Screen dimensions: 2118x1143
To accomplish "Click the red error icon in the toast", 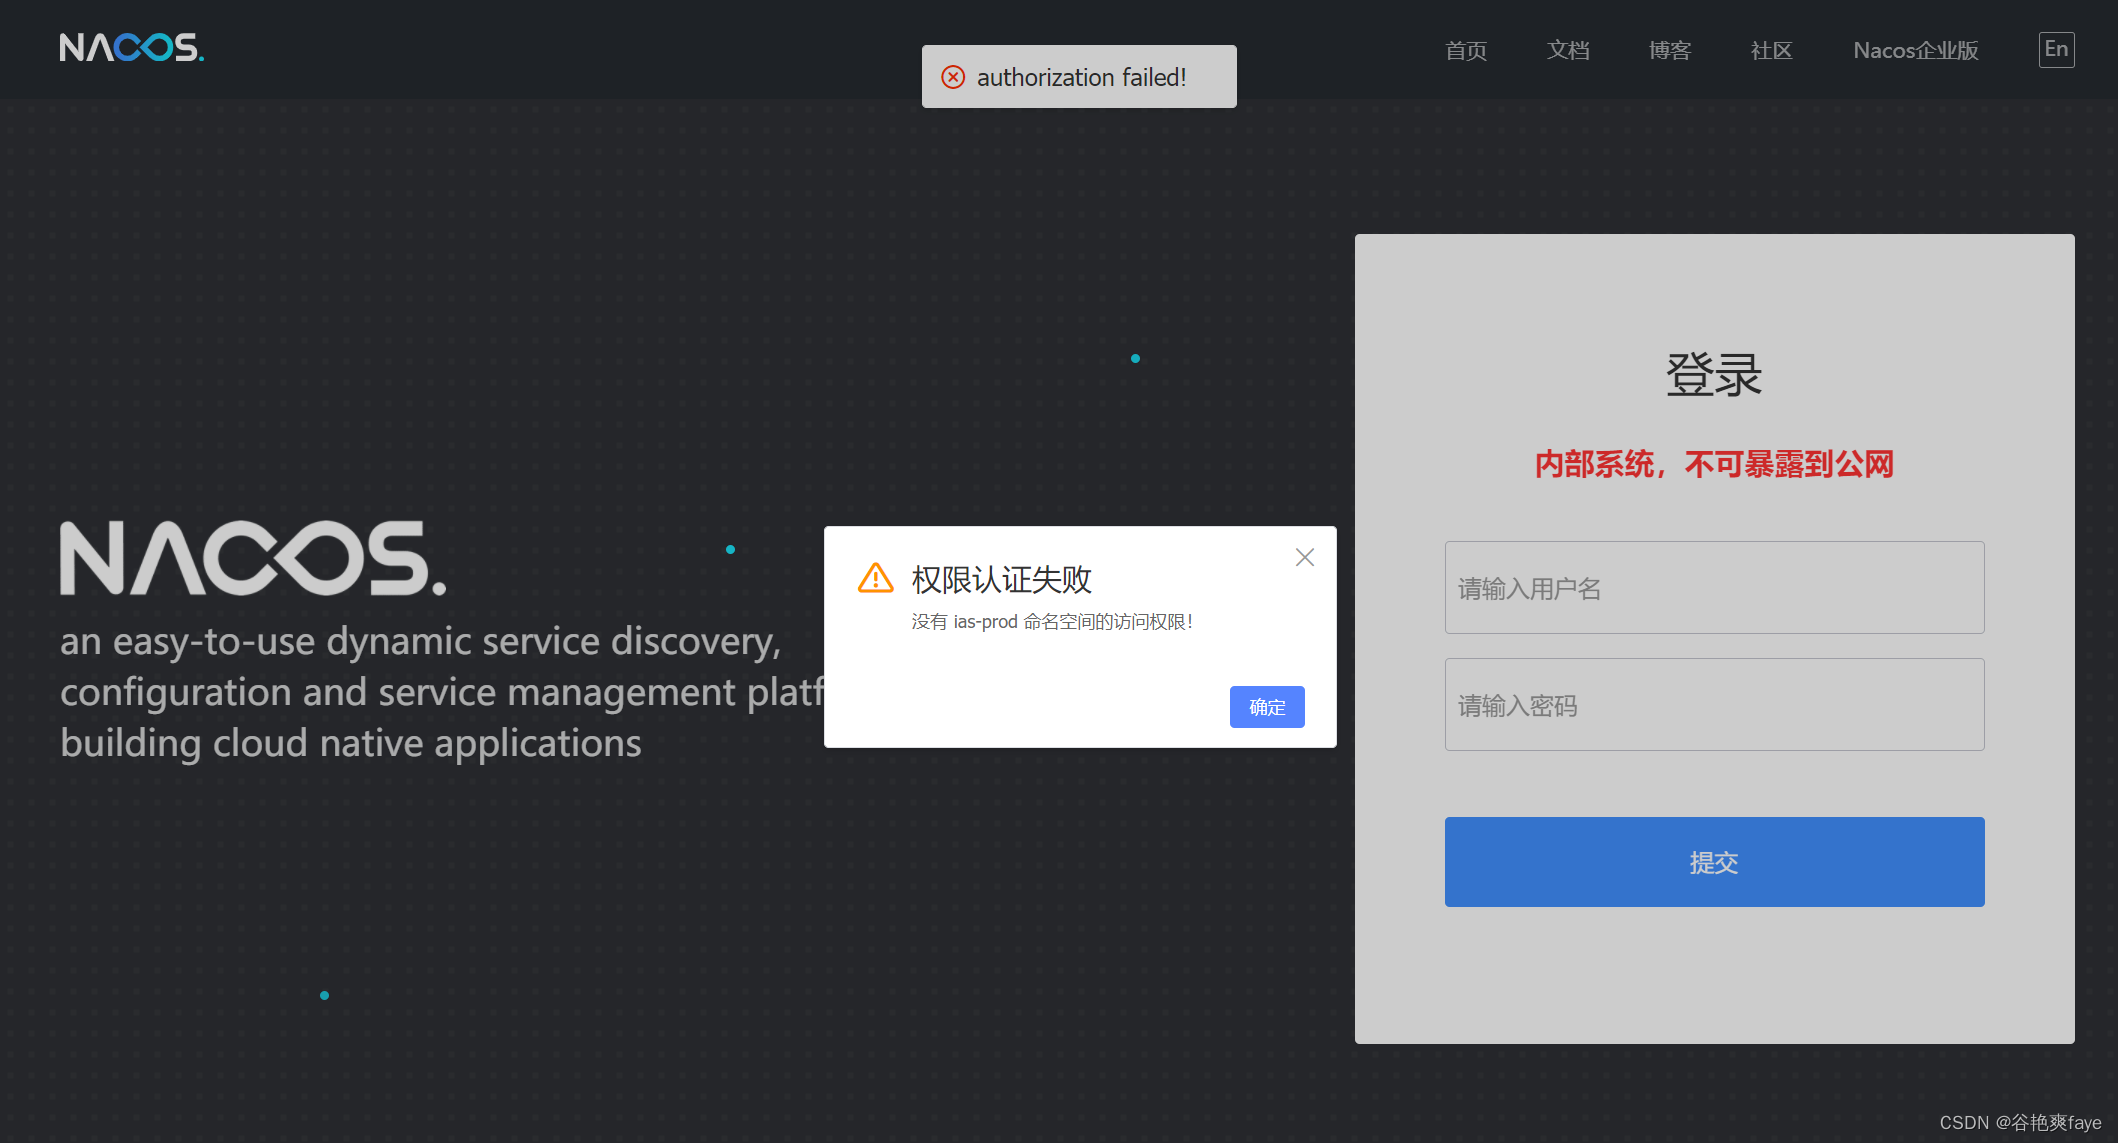I will pyautogui.click(x=953, y=77).
